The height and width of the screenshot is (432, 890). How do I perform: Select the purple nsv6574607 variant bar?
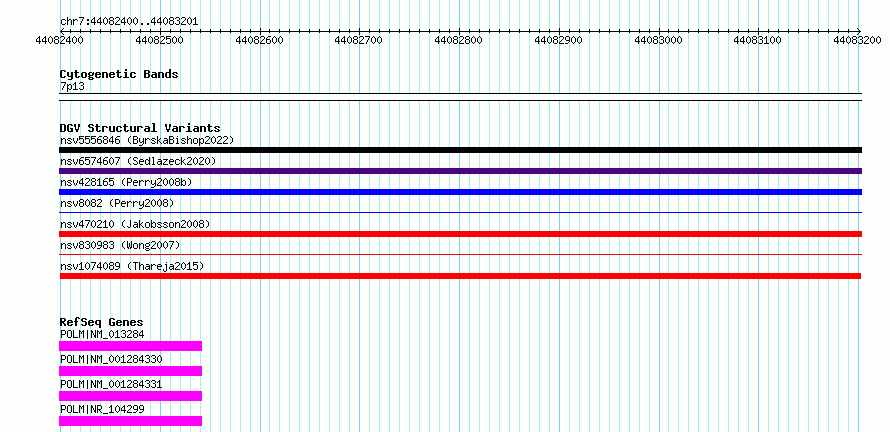pyautogui.click(x=460, y=171)
